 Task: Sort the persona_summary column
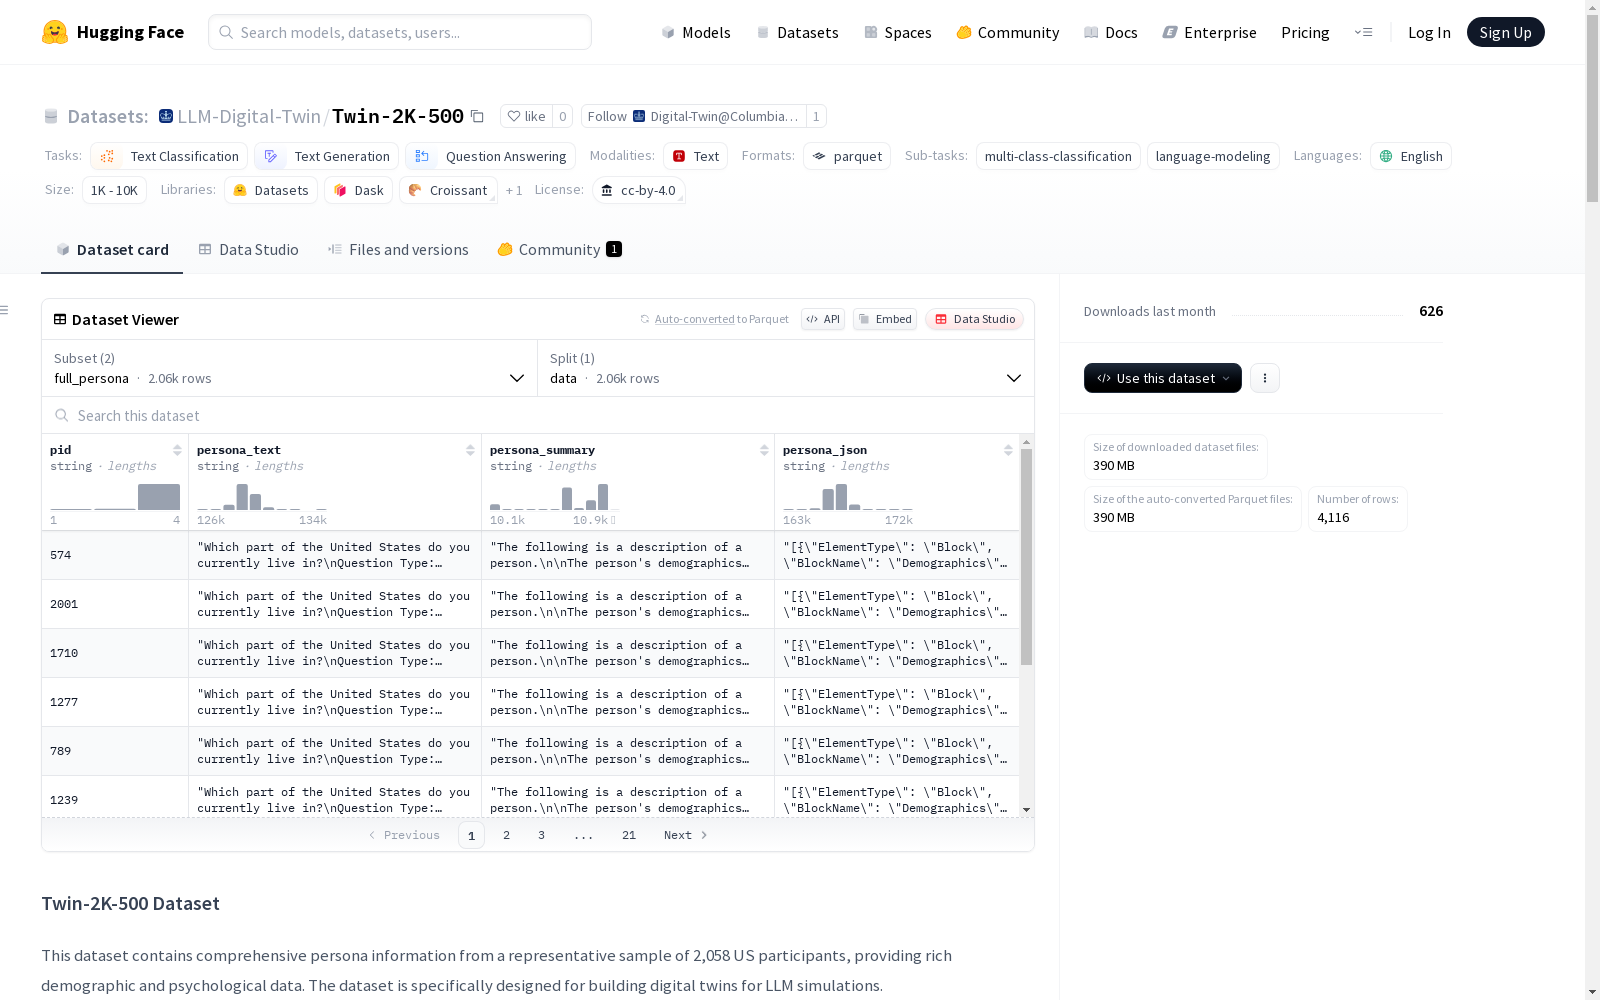coord(764,450)
